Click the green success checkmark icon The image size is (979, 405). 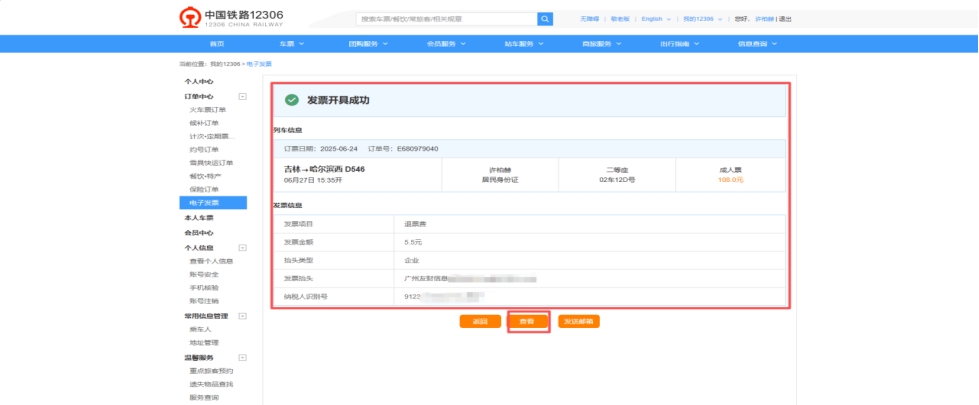(x=292, y=100)
